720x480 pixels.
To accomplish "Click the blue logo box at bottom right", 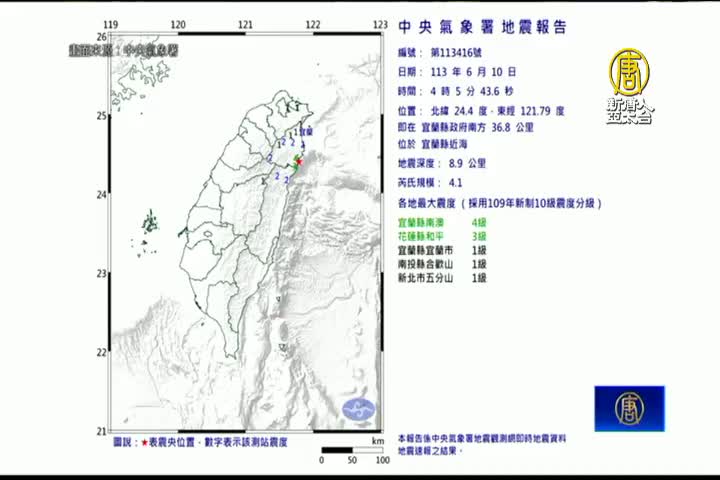I will (629, 408).
